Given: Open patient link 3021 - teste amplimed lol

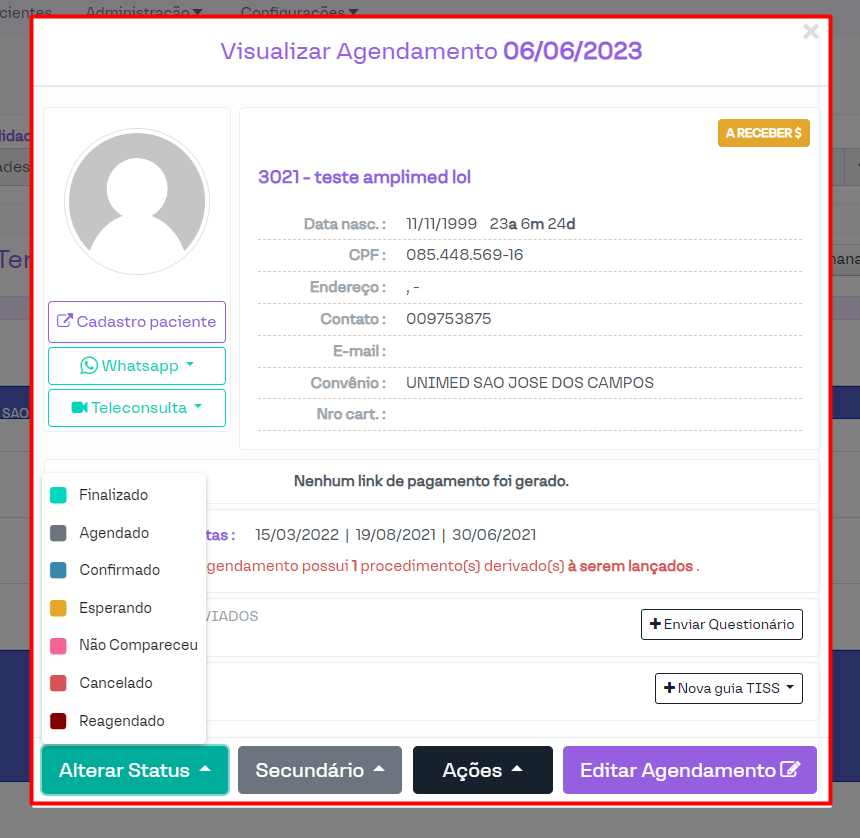Looking at the screenshot, I should 364,177.
